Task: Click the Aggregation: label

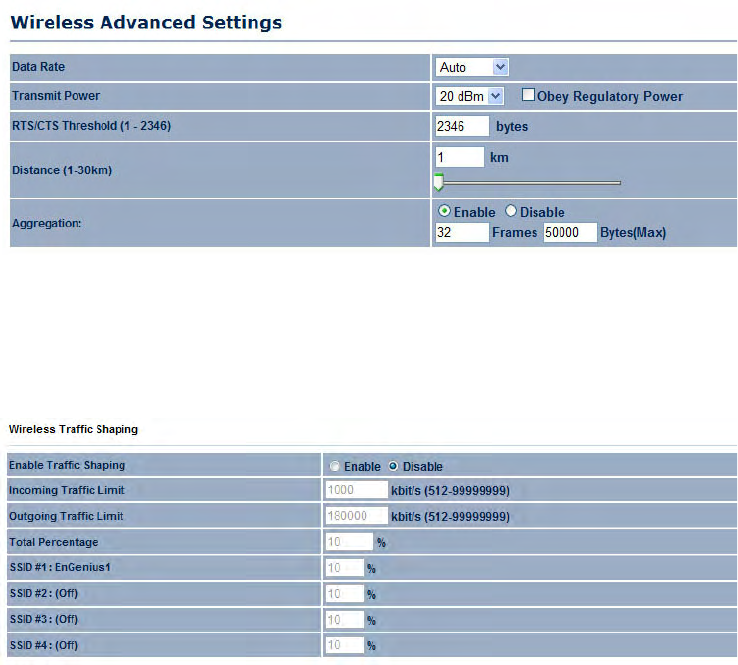Action: click(x=47, y=223)
